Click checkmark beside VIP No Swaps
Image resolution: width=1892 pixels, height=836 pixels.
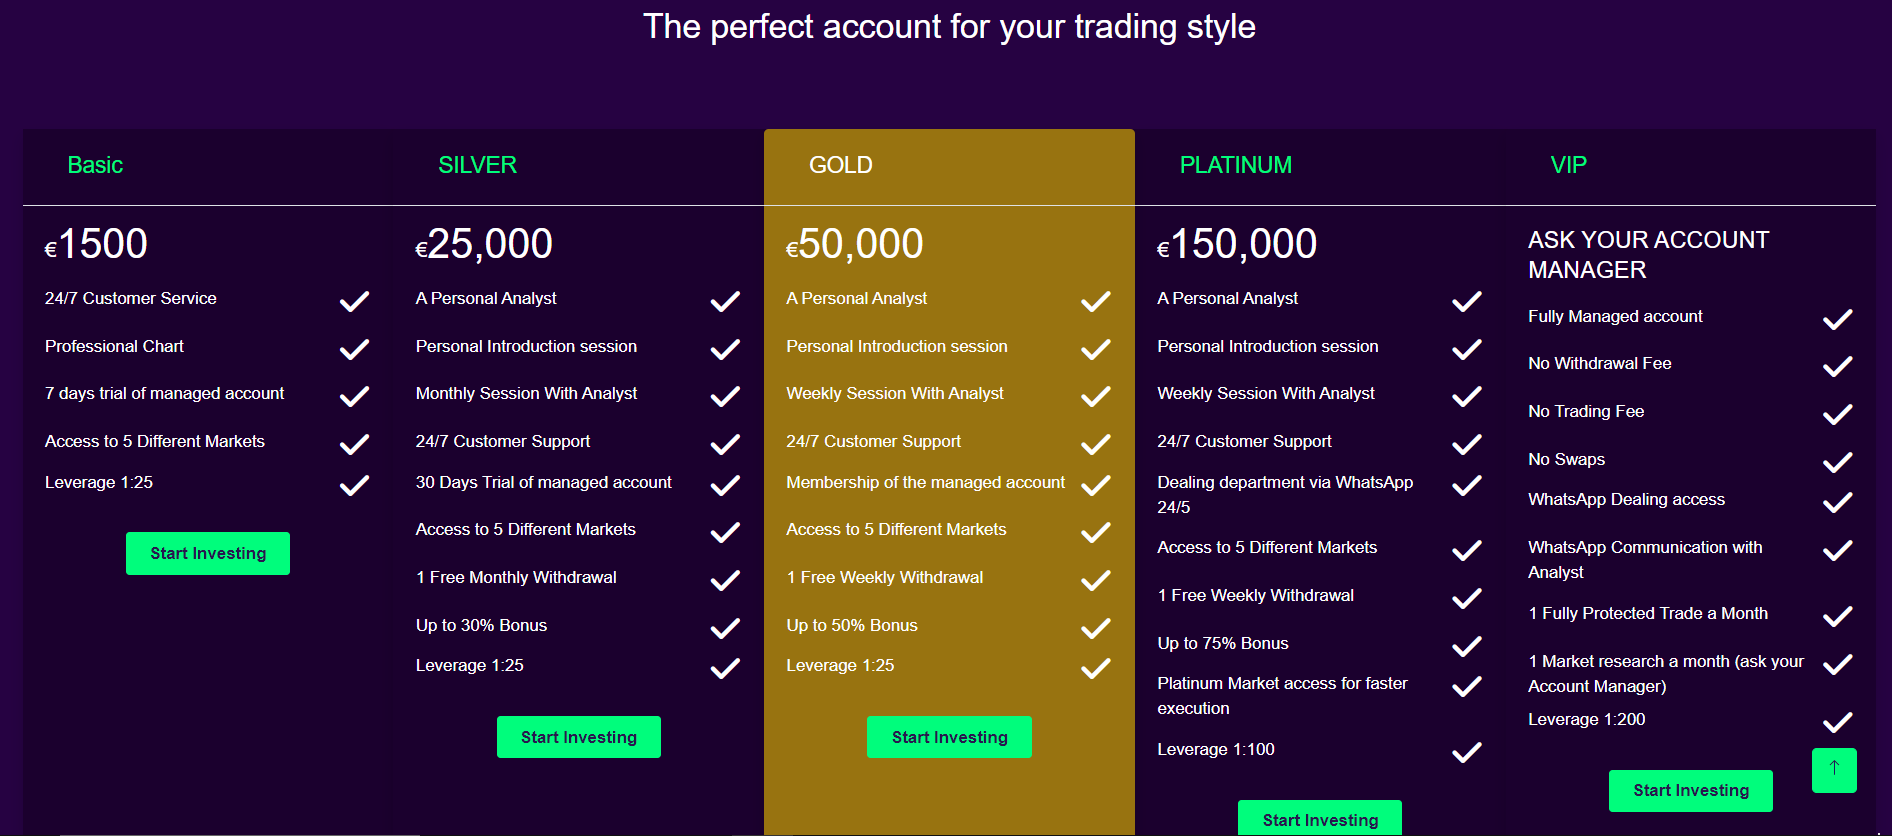pos(1838,462)
